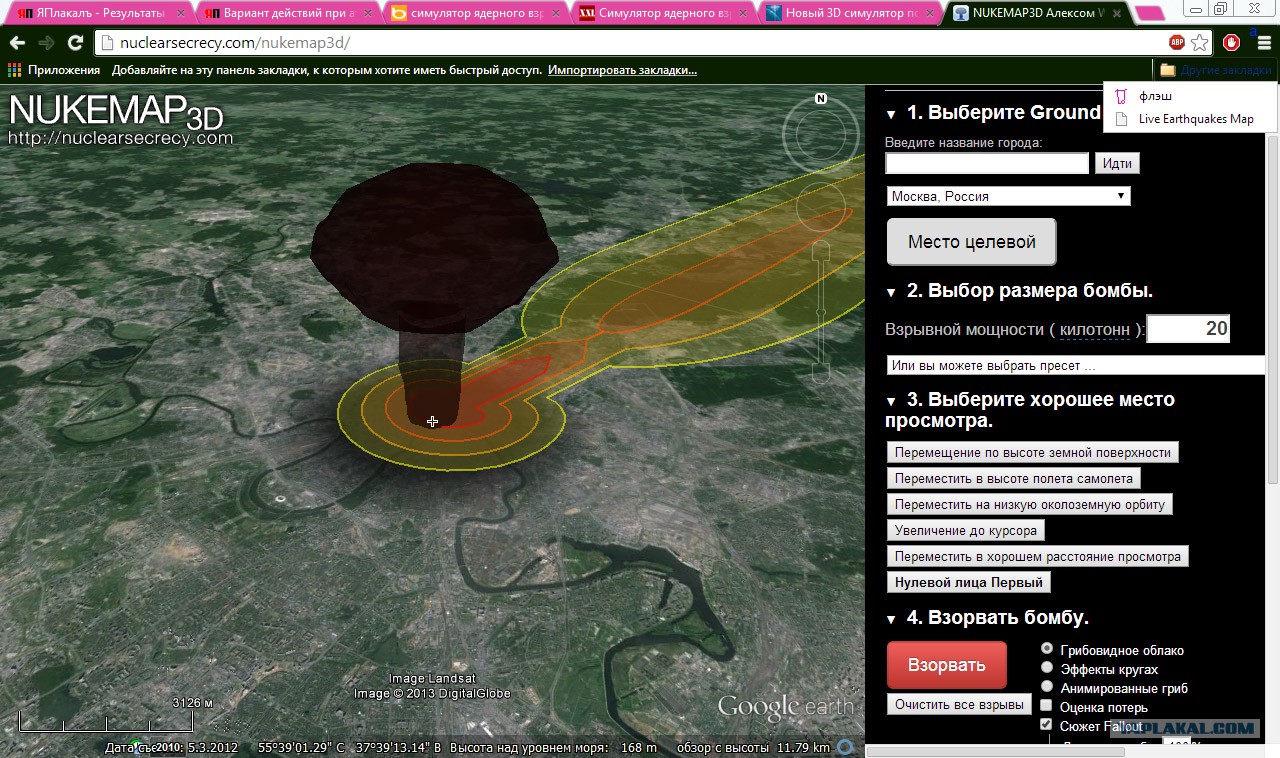
Task: Click the page icon in address bar
Action: (107, 43)
